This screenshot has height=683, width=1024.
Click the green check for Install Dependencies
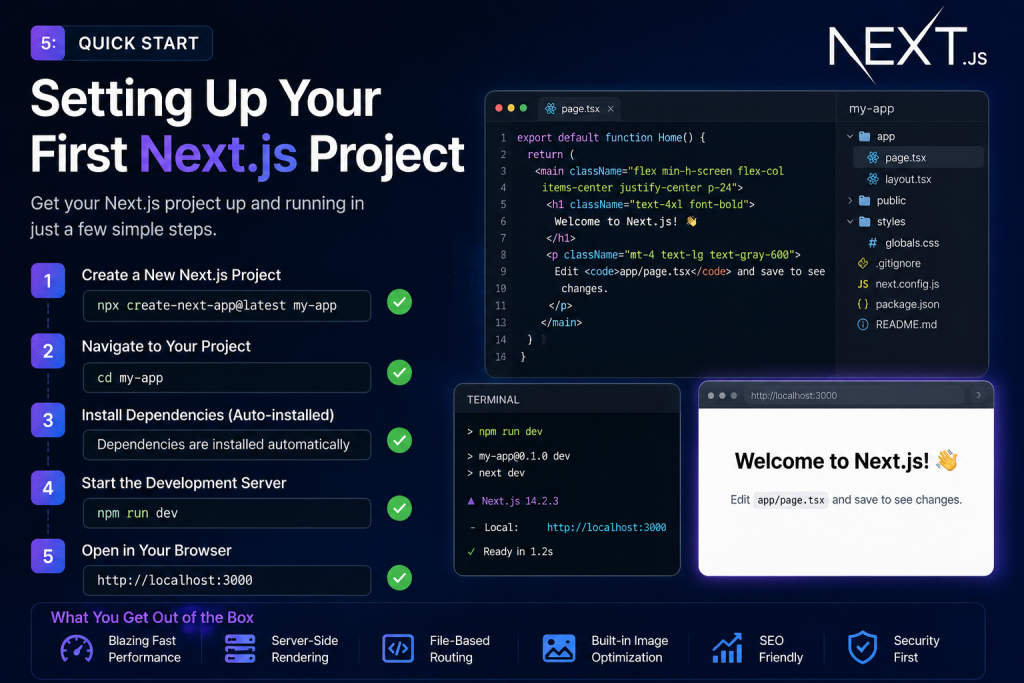(x=399, y=440)
